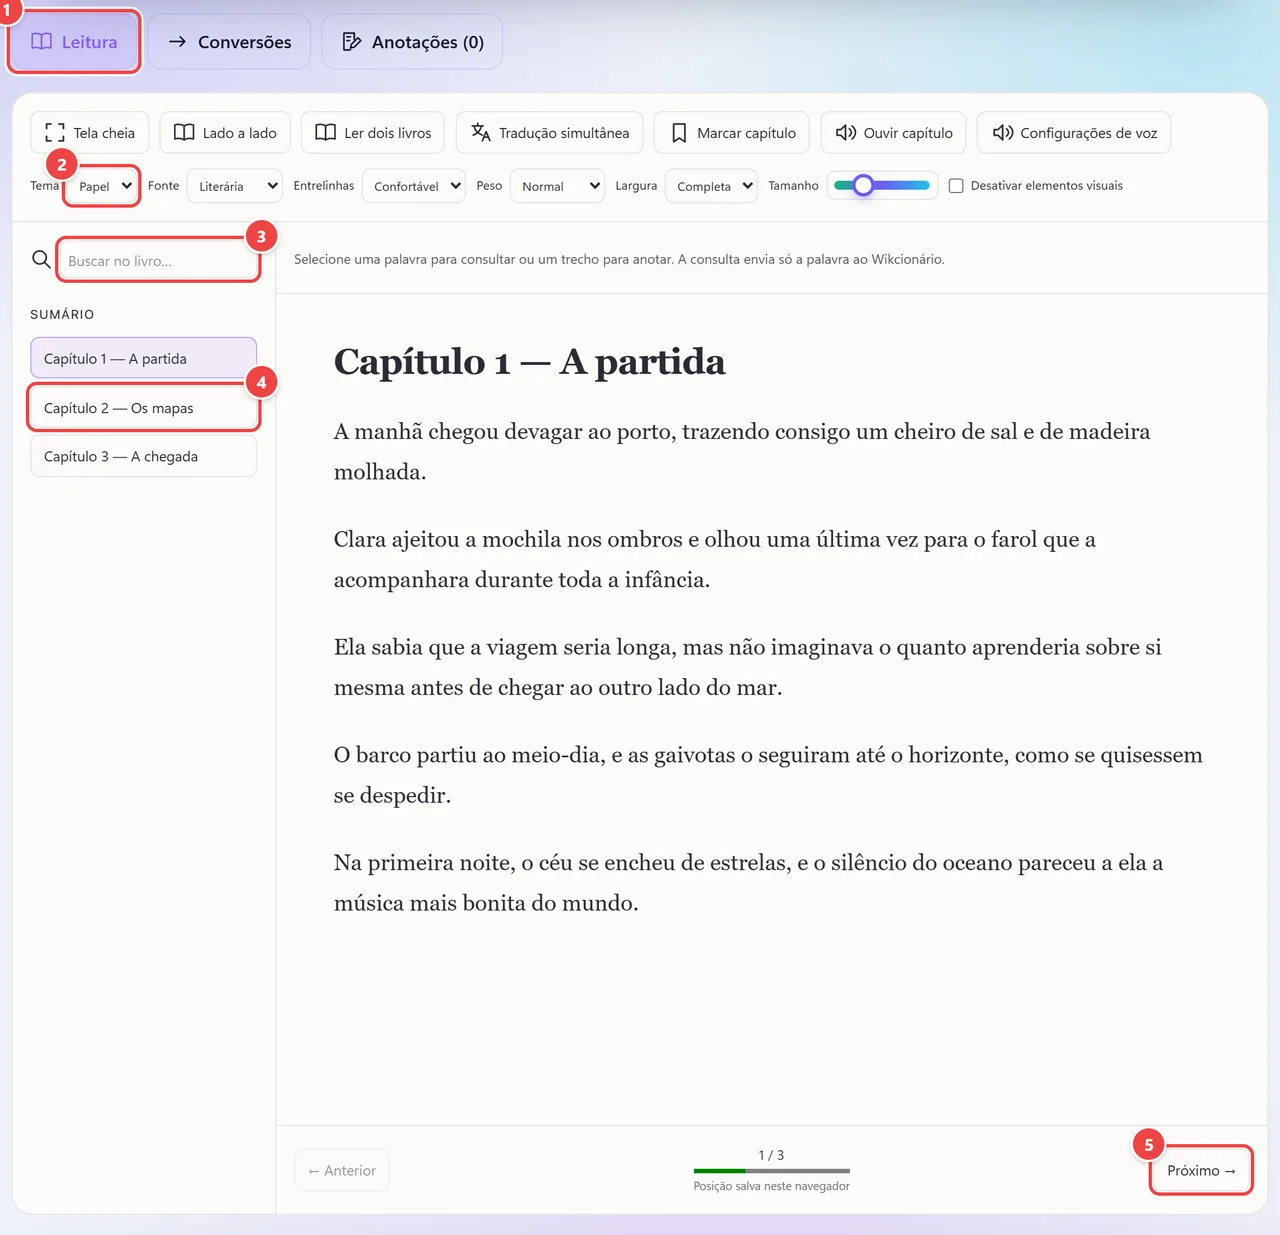Open the Largura dropdown showing Completa
Image resolution: width=1280 pixels, height=1235 pixels.
[711, 186]
